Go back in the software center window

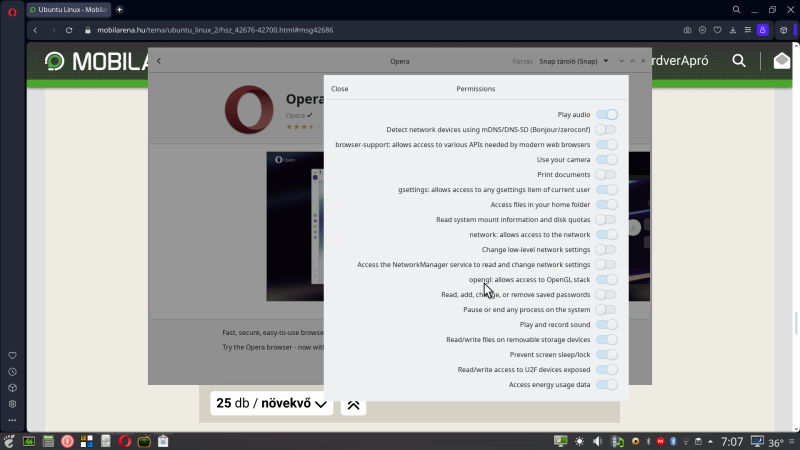[x=159, y=61]
